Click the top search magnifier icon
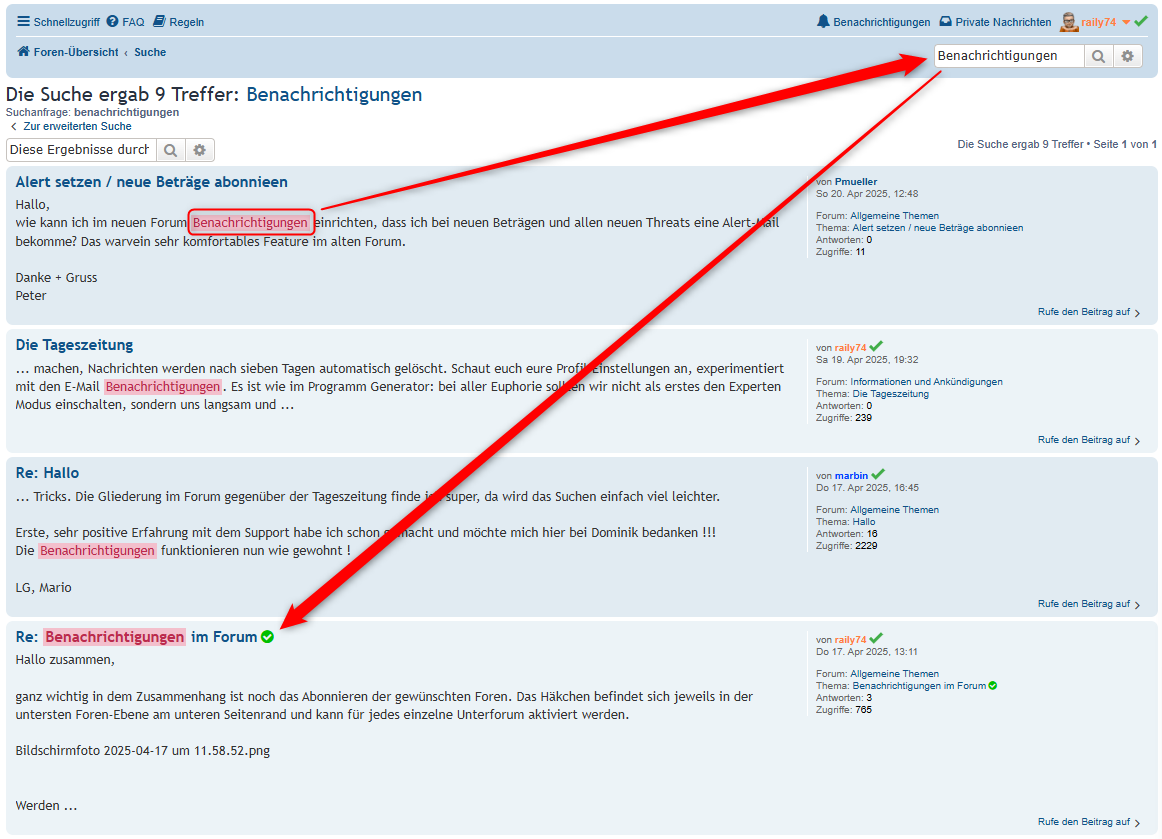This screenshot has height=839, width=1162. click(1098, 56)
